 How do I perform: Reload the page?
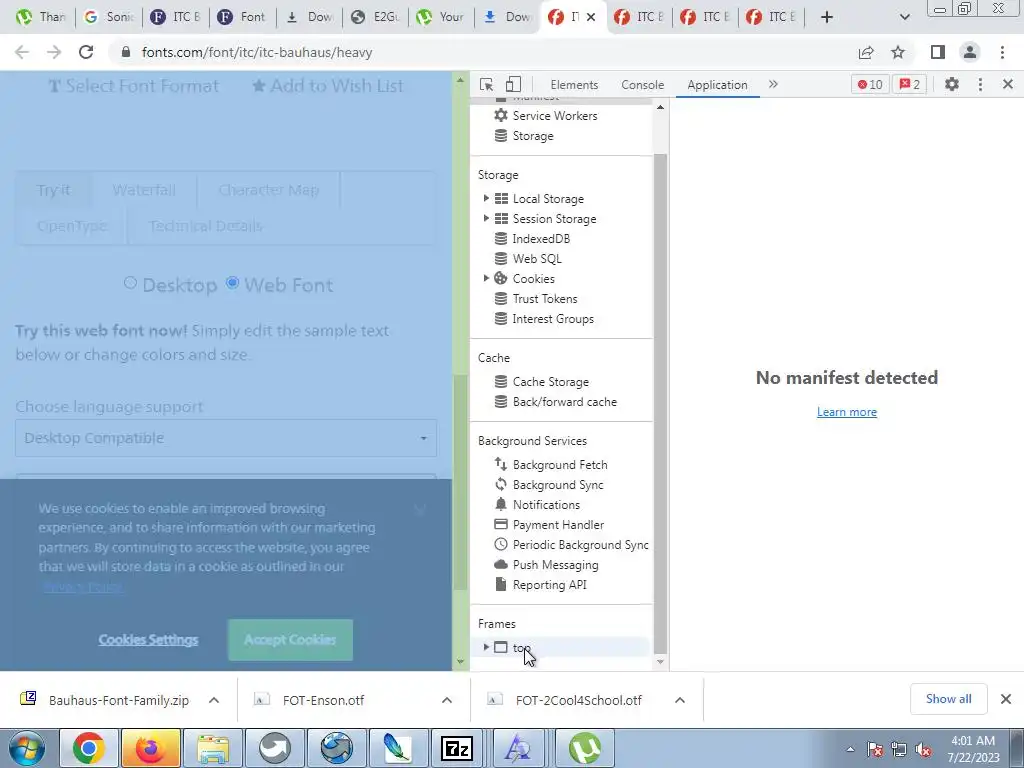[x=86, y=52]
